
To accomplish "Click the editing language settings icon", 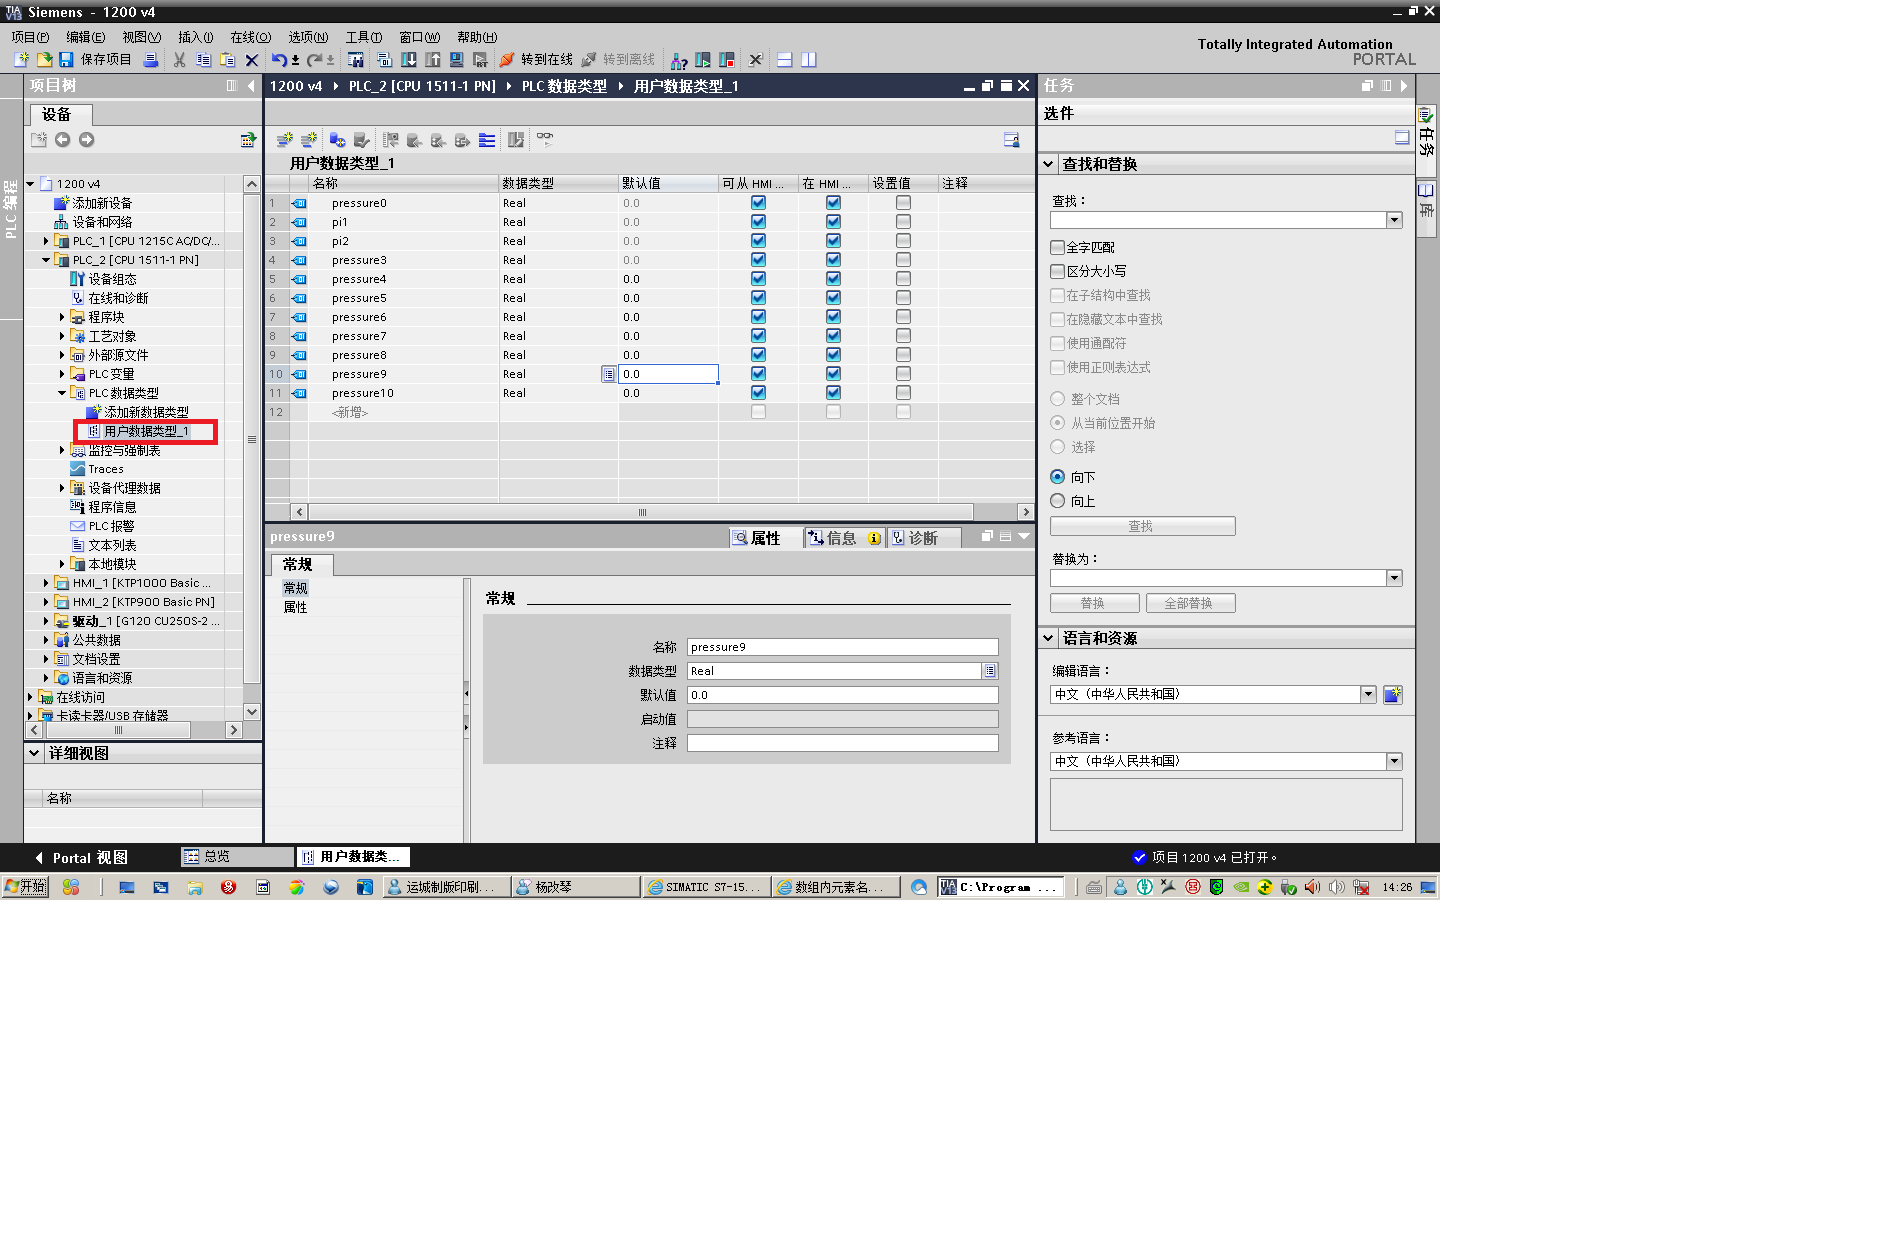I will 1392,695.
